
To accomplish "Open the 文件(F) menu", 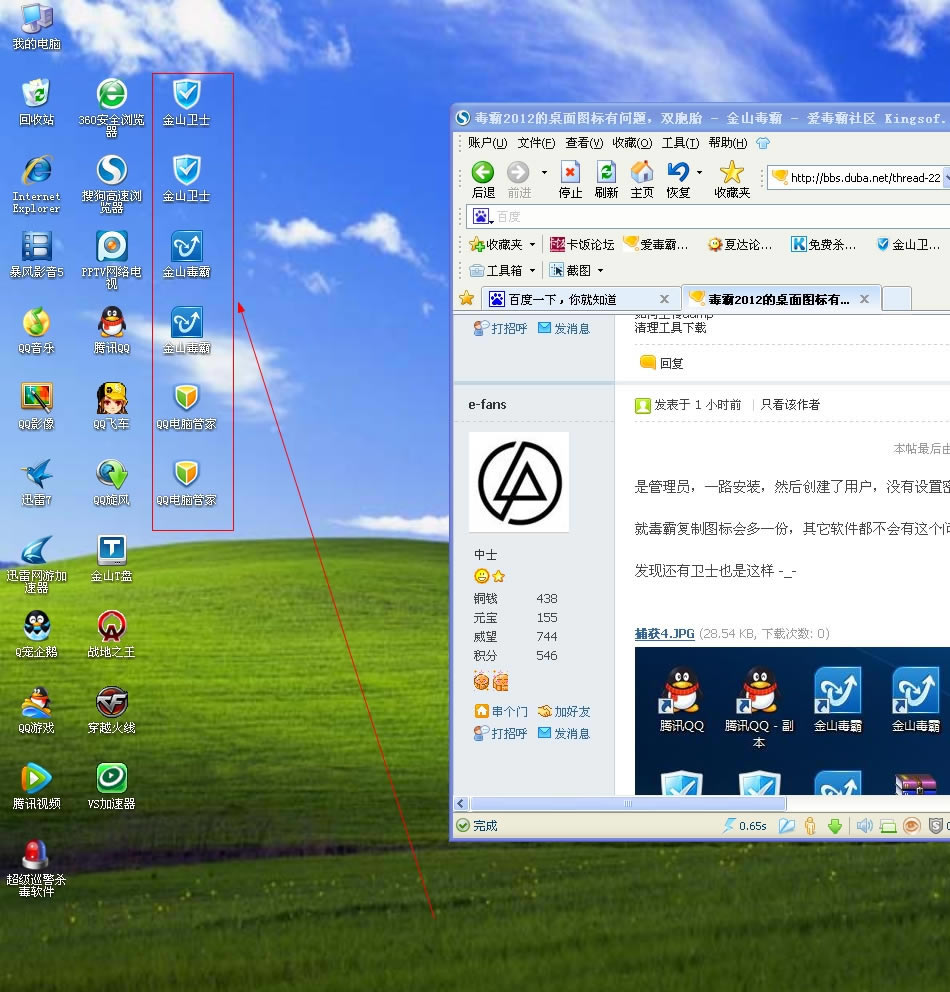I will coord(536,143).
